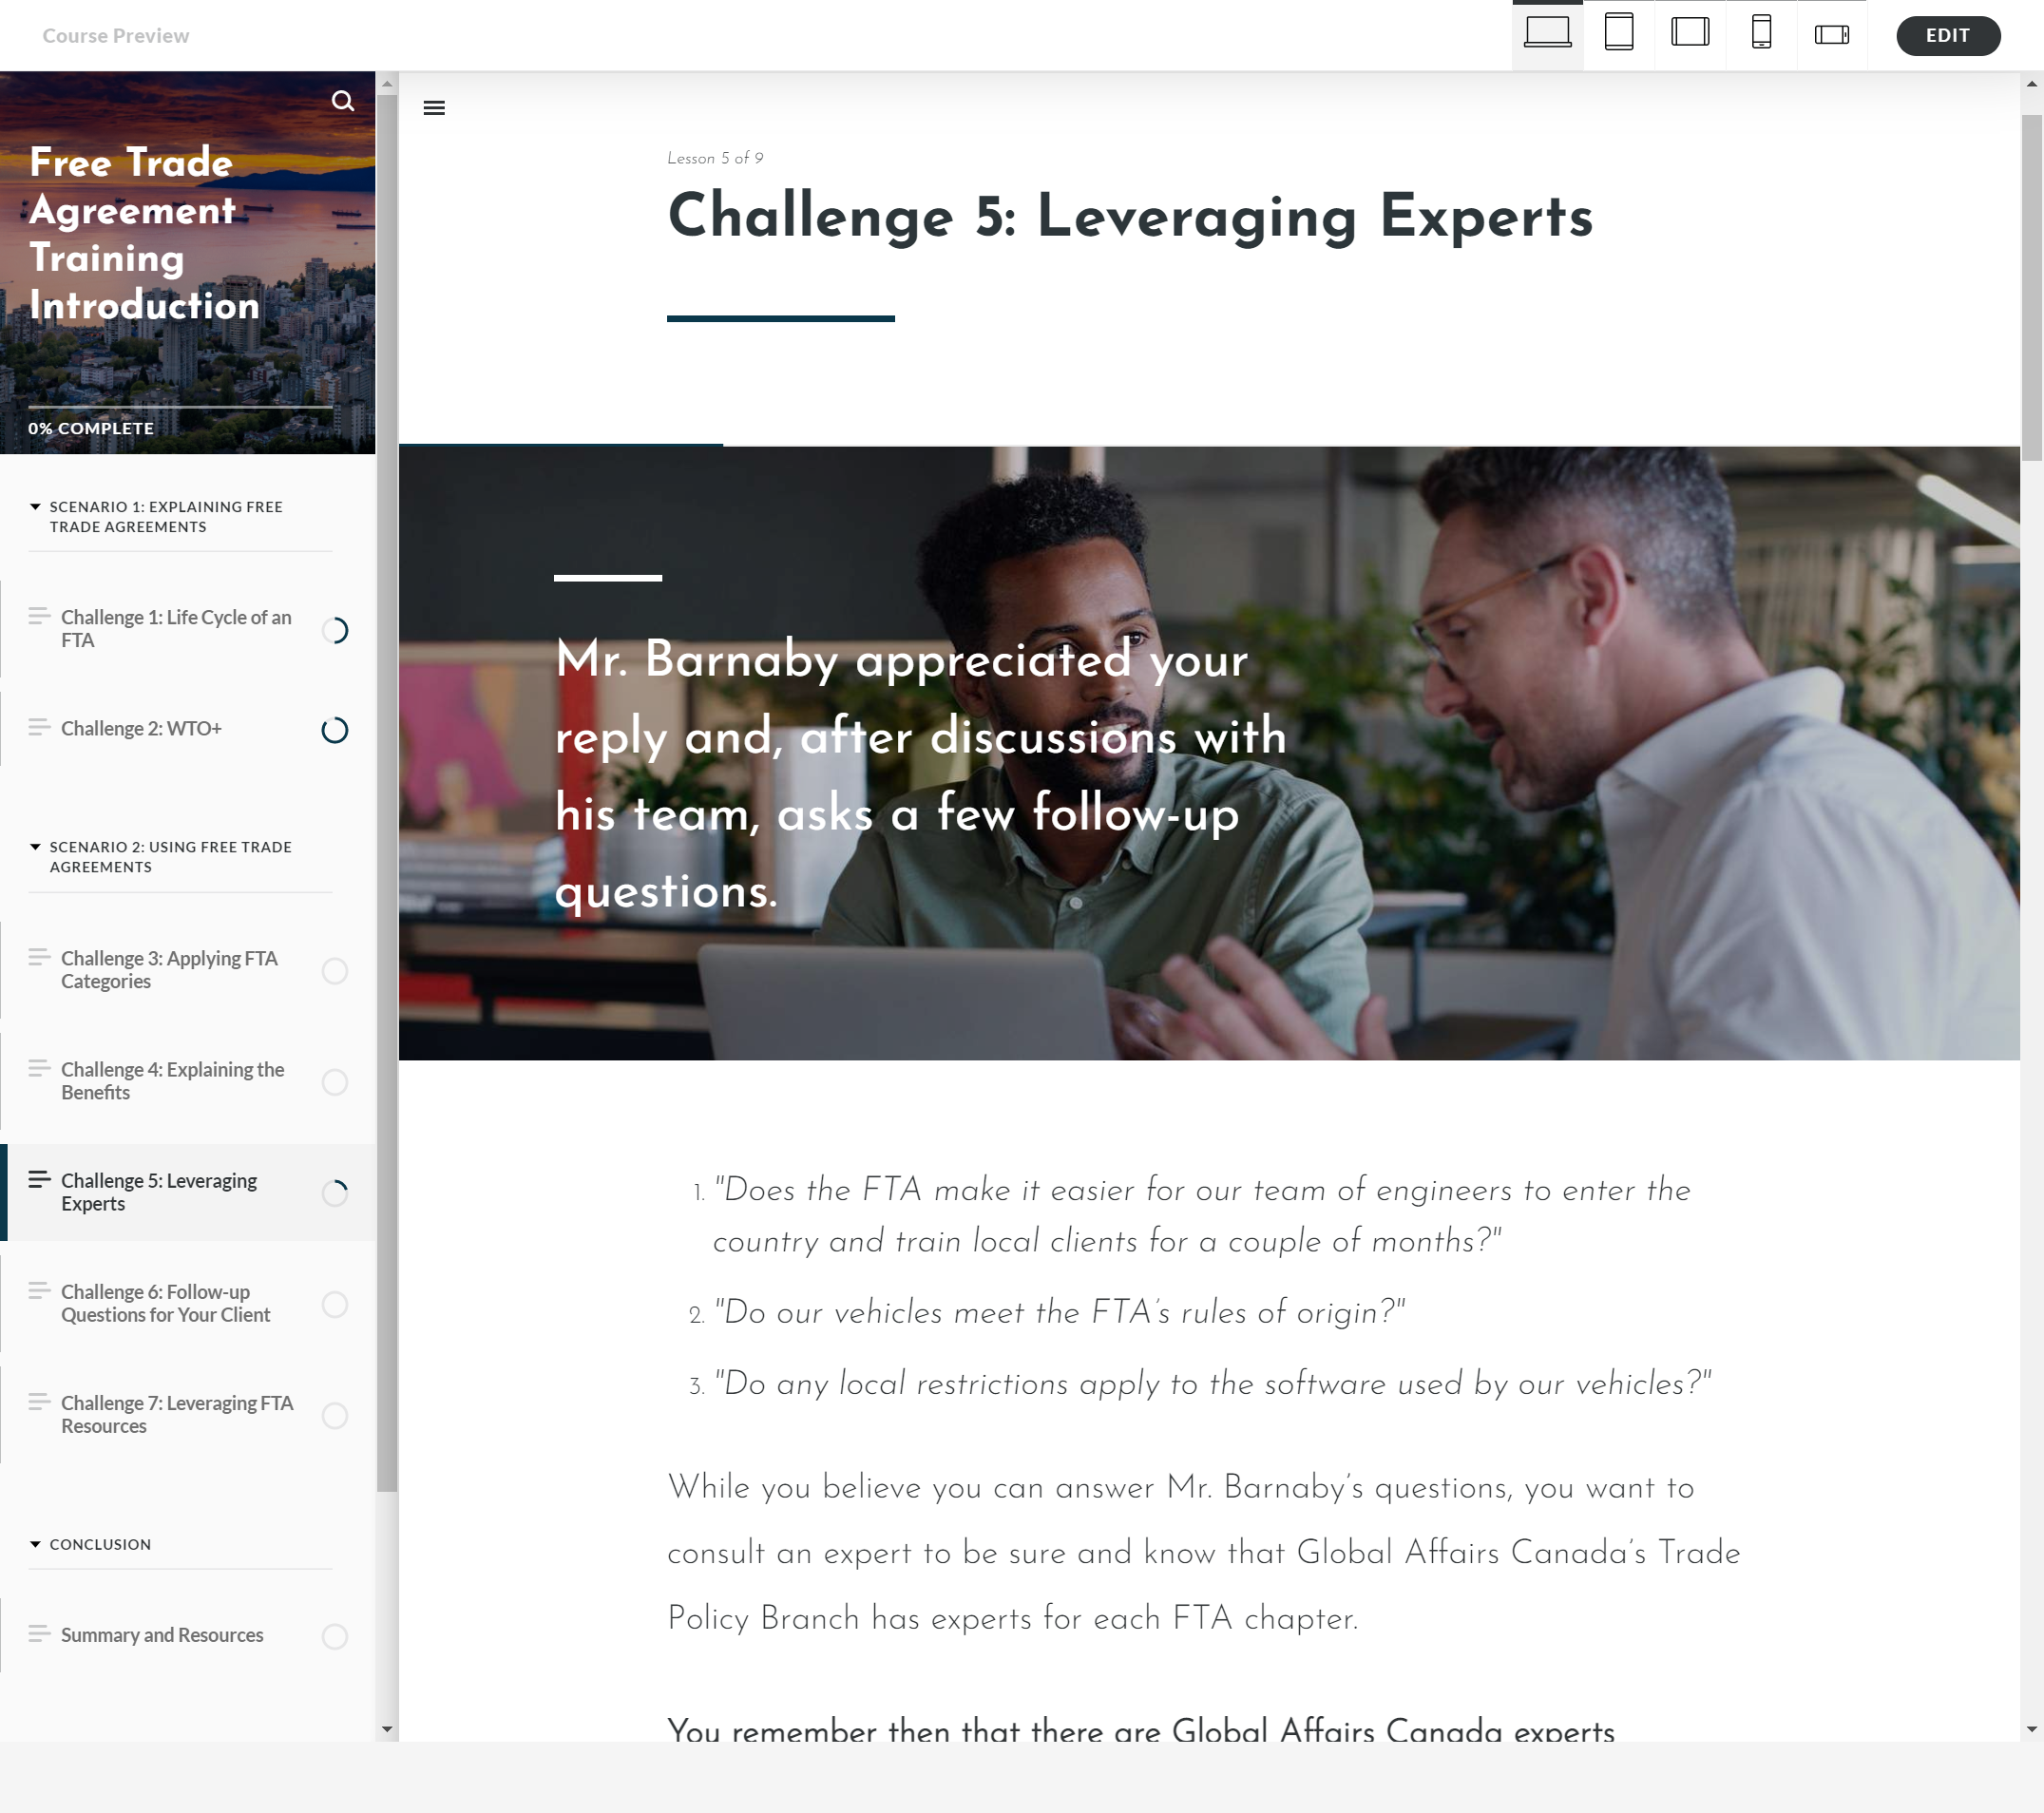
Task: Switch to phone landscape preview
Action: click(1831, 34)
